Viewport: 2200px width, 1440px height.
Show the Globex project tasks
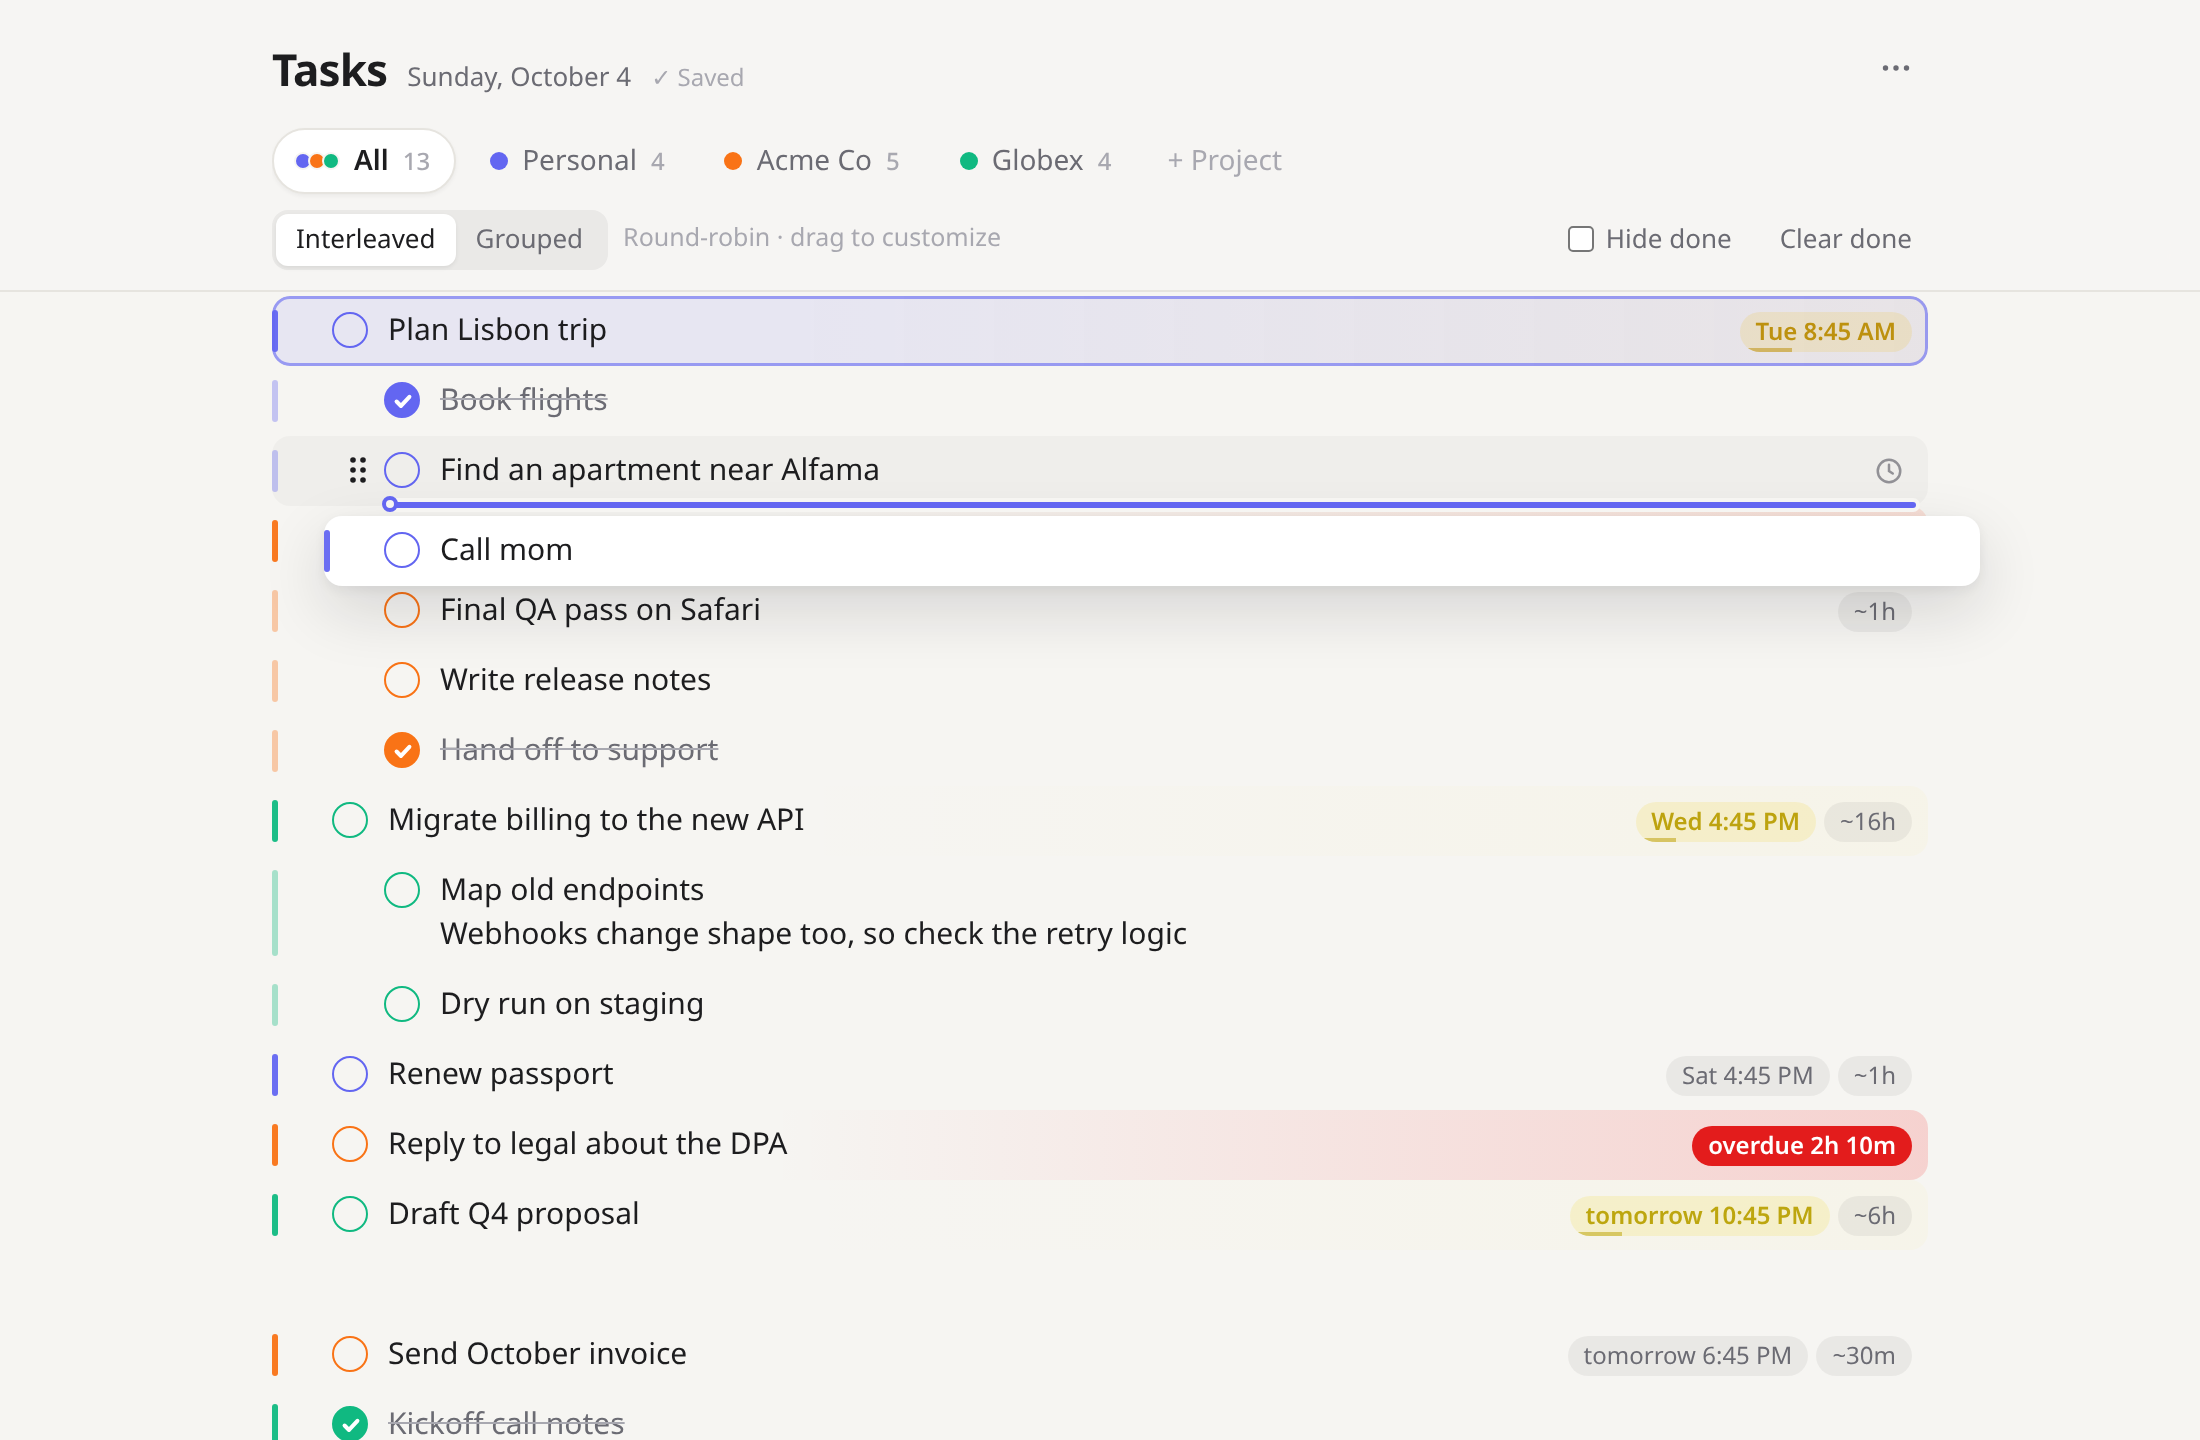[1036, 161]
